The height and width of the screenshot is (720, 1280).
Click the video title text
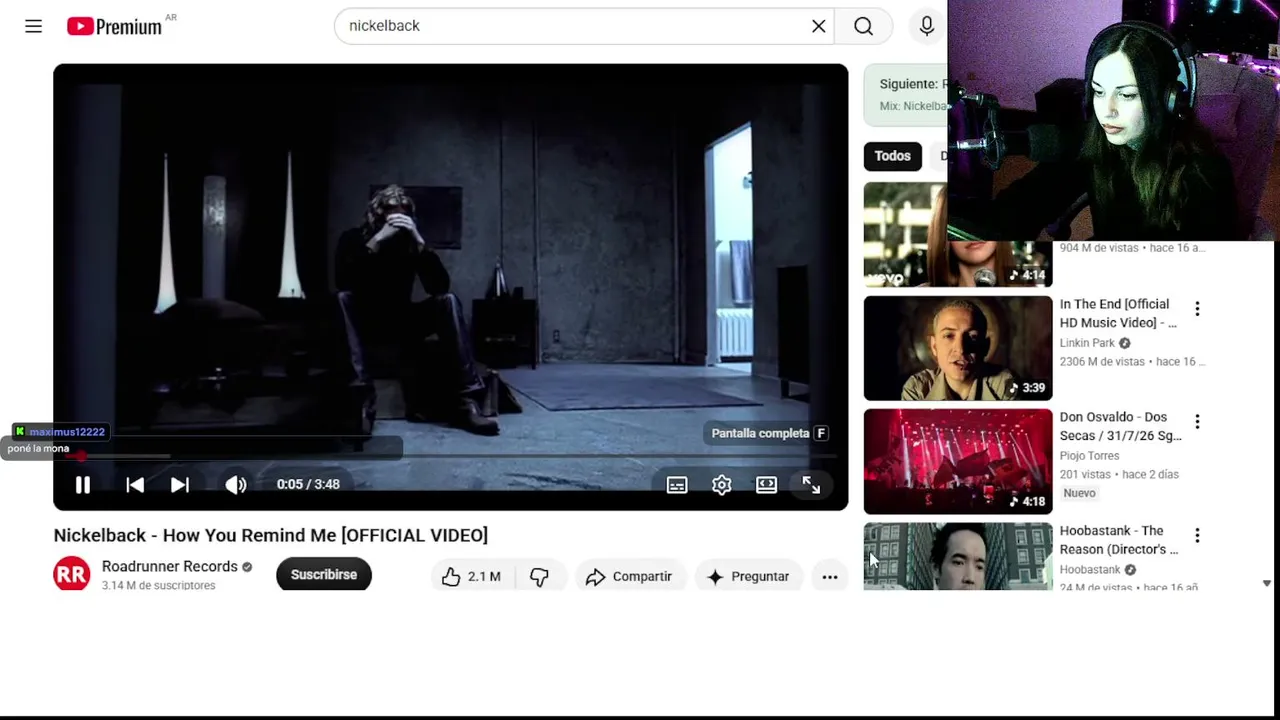(x=271, y=535)
